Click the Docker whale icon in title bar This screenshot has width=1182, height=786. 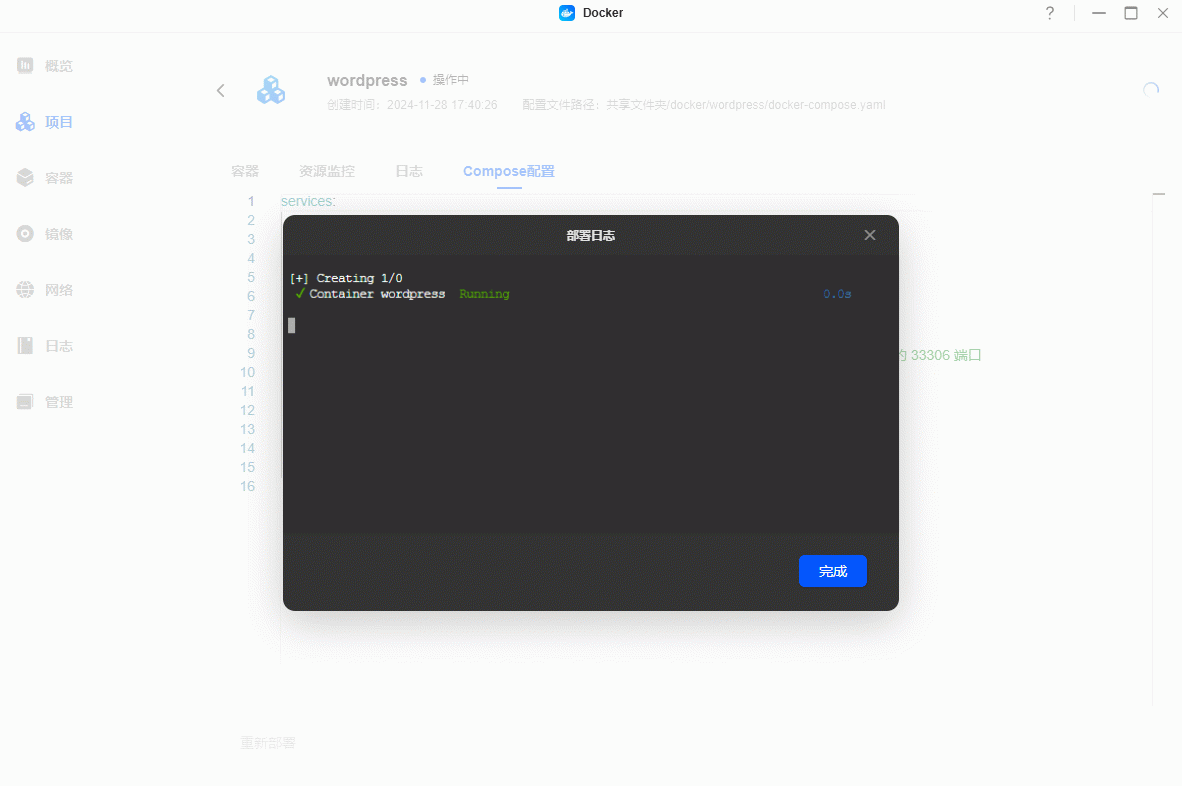click(567, 13)
